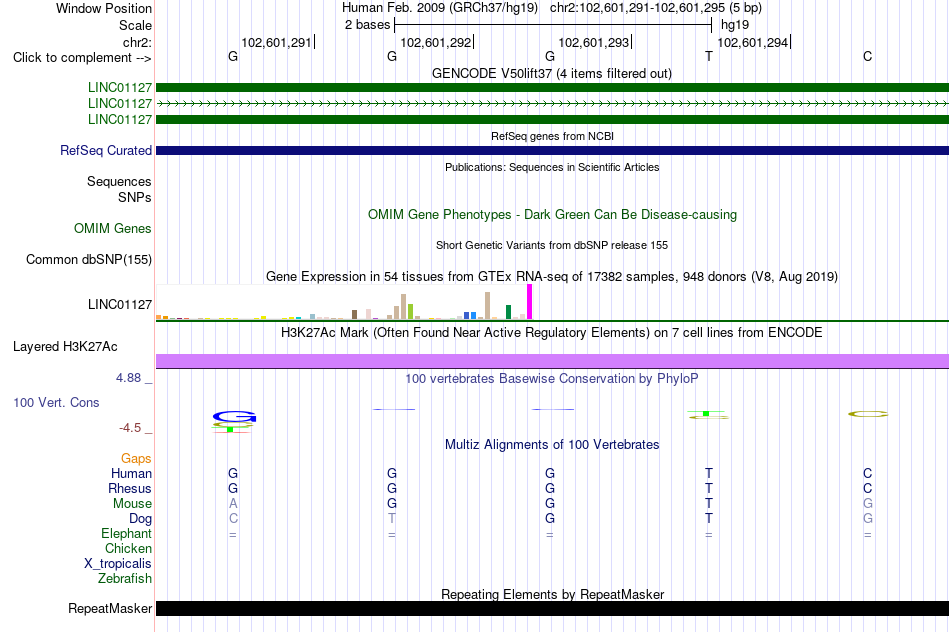
Task: Click the OMIM Genes label
Action: 113,228
